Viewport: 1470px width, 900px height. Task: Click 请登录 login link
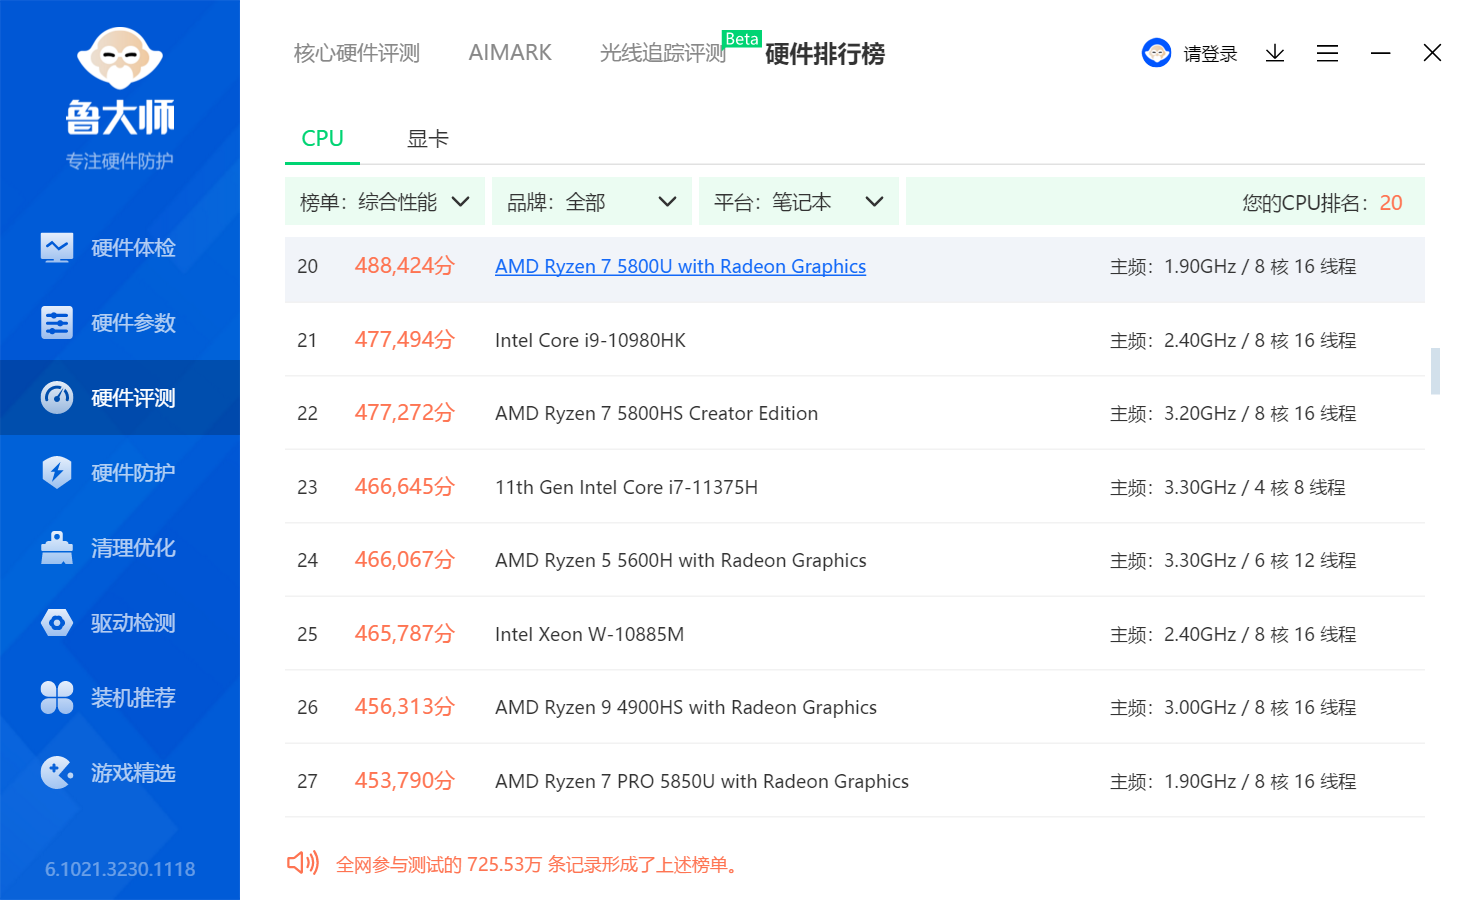1210,54
